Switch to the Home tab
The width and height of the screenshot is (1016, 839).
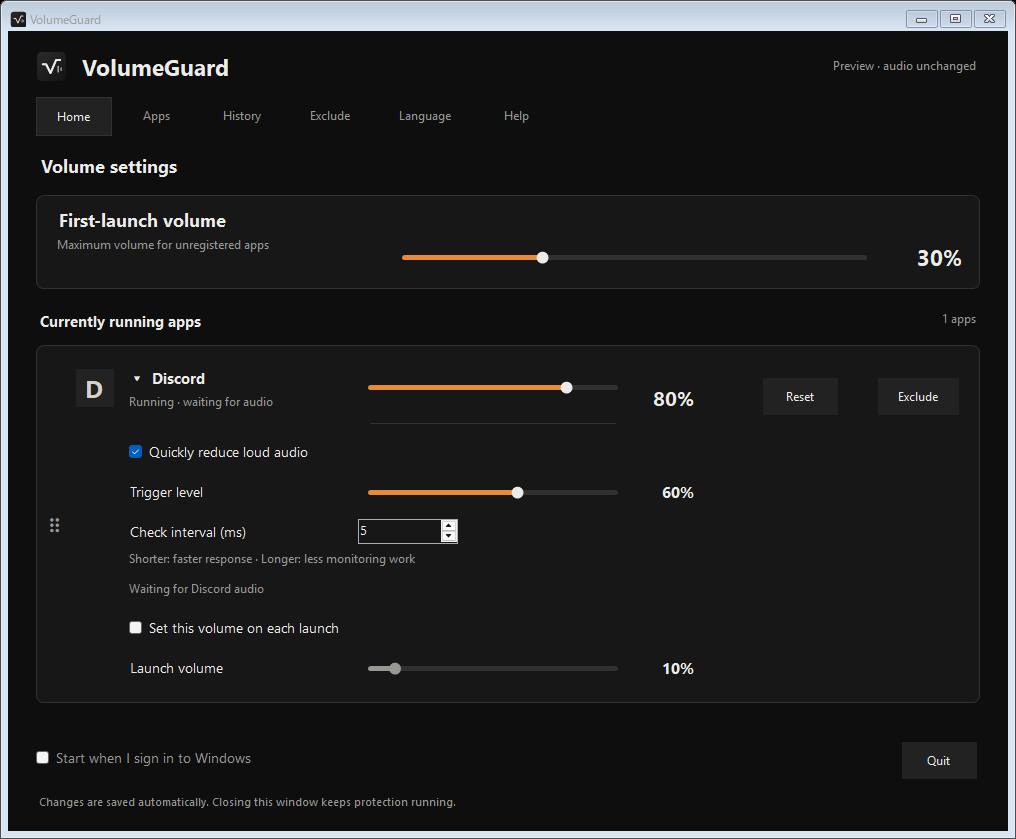coord(74,117)
